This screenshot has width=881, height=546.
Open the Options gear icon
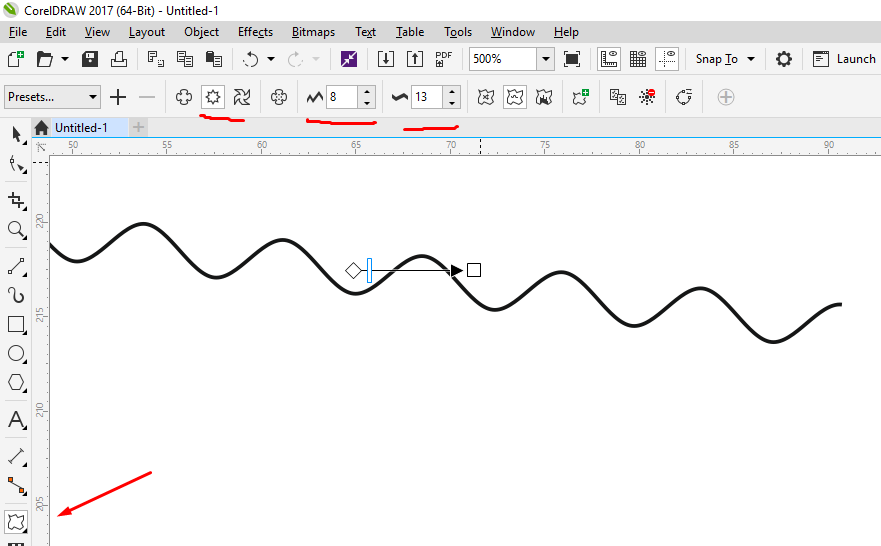pos(783,59)
